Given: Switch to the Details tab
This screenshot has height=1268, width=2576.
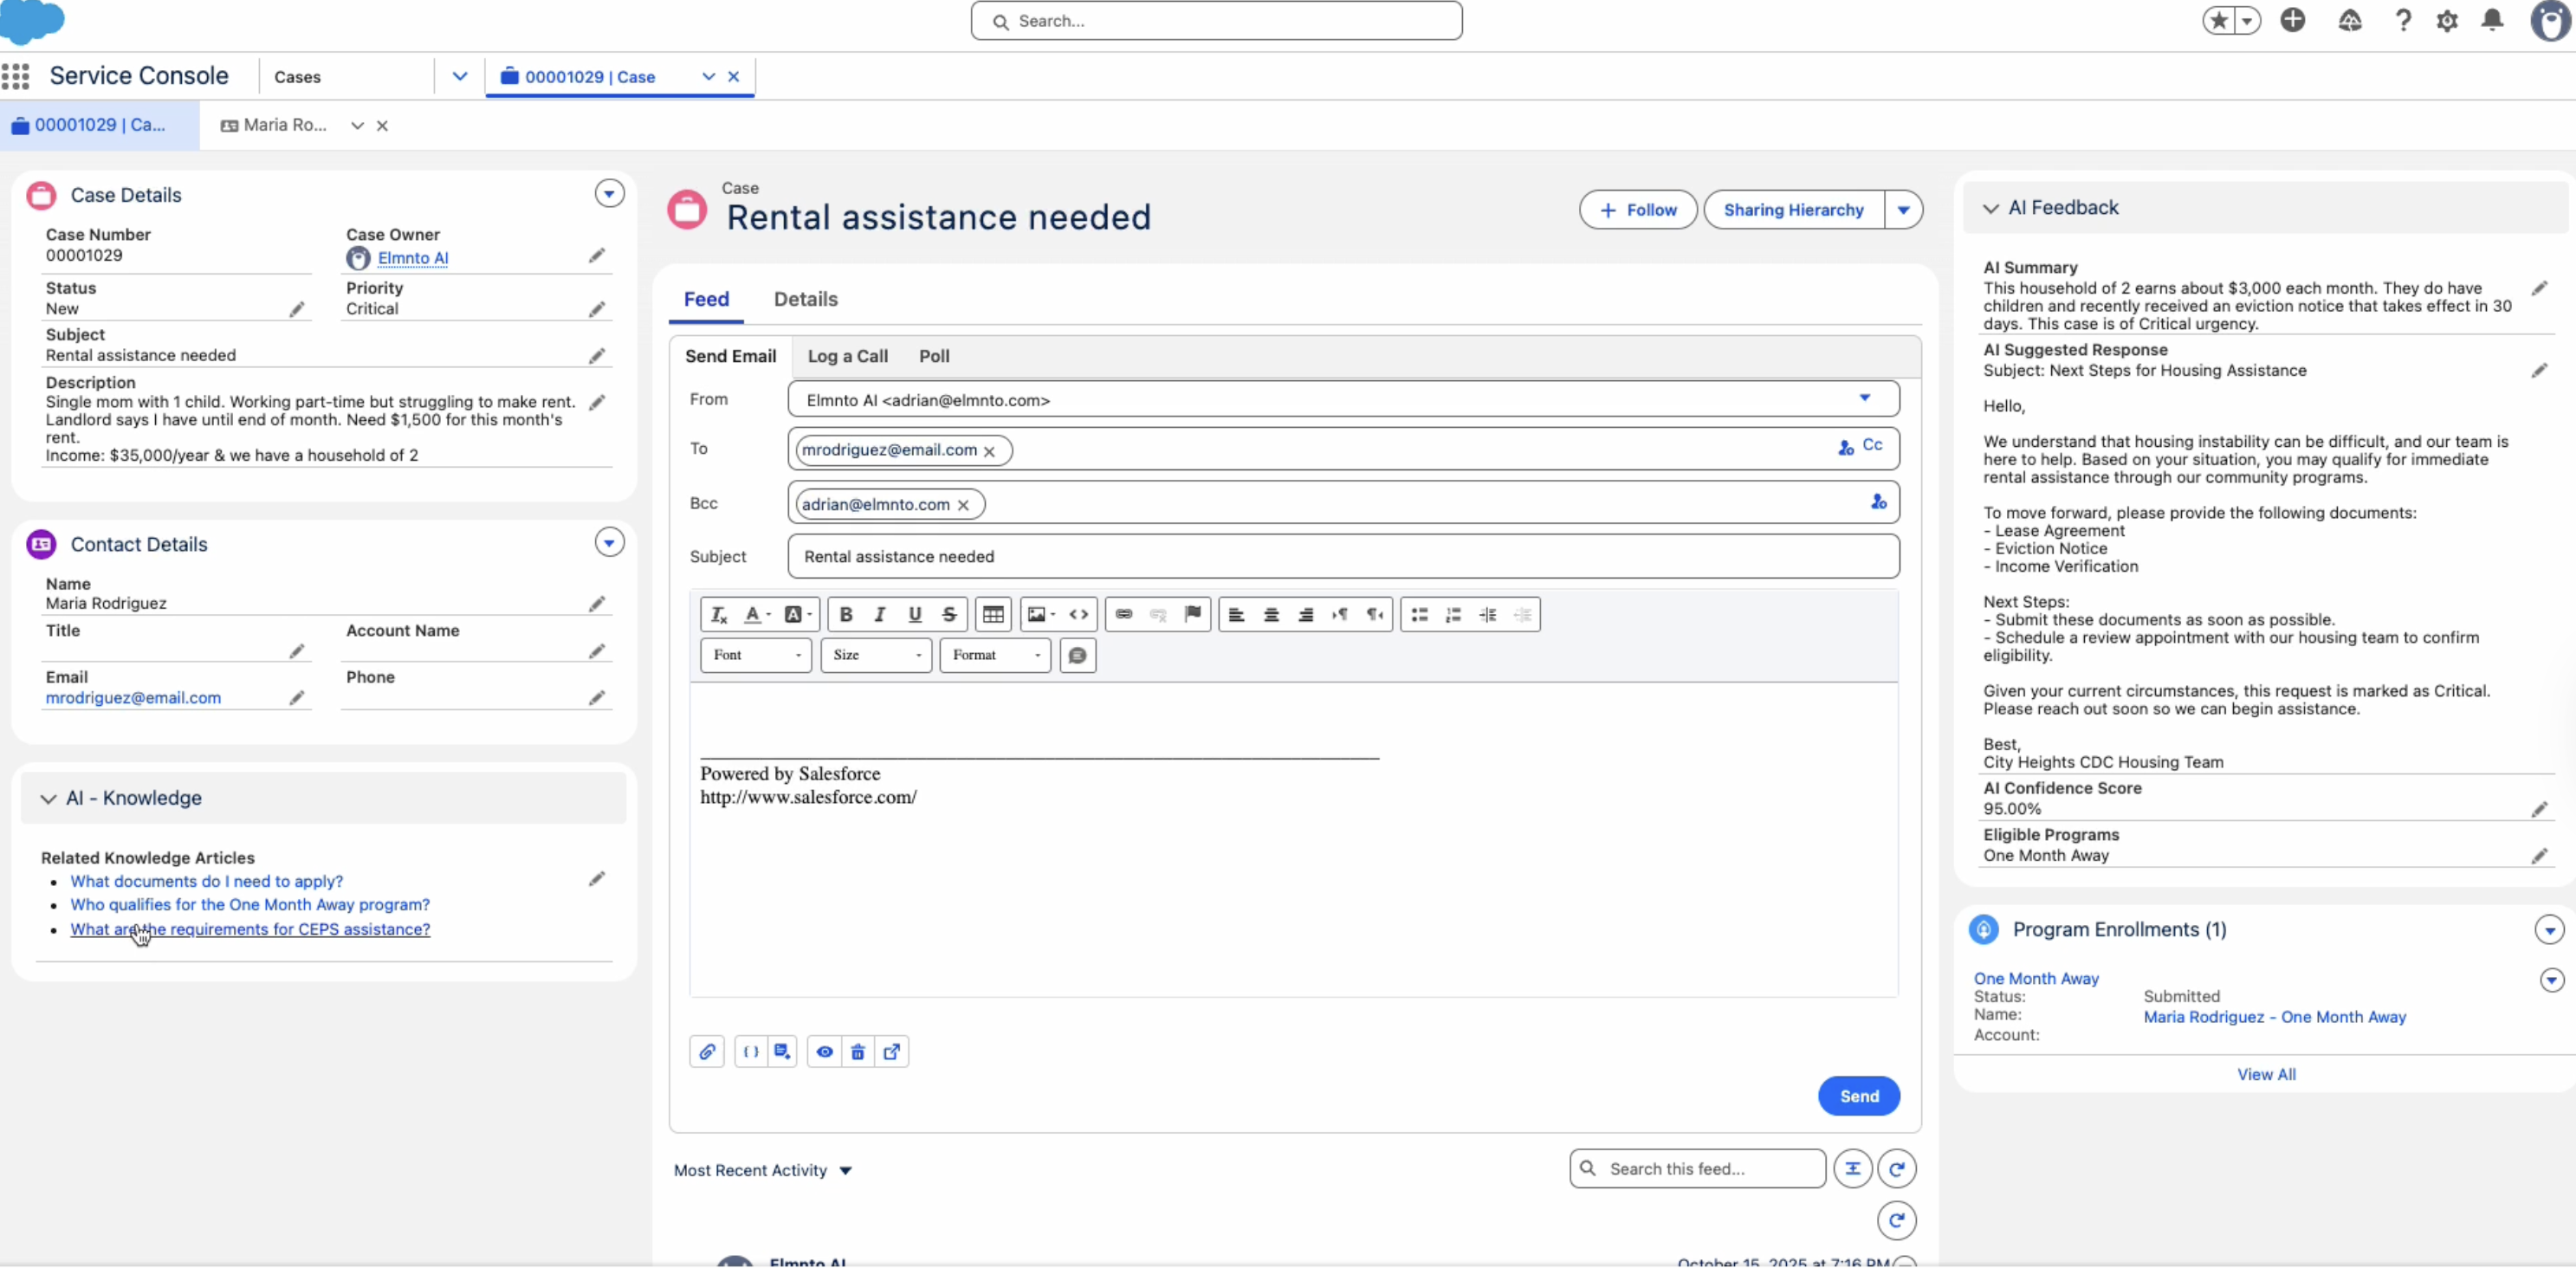Looking at the screenshot, I should (x=805, y=299).
